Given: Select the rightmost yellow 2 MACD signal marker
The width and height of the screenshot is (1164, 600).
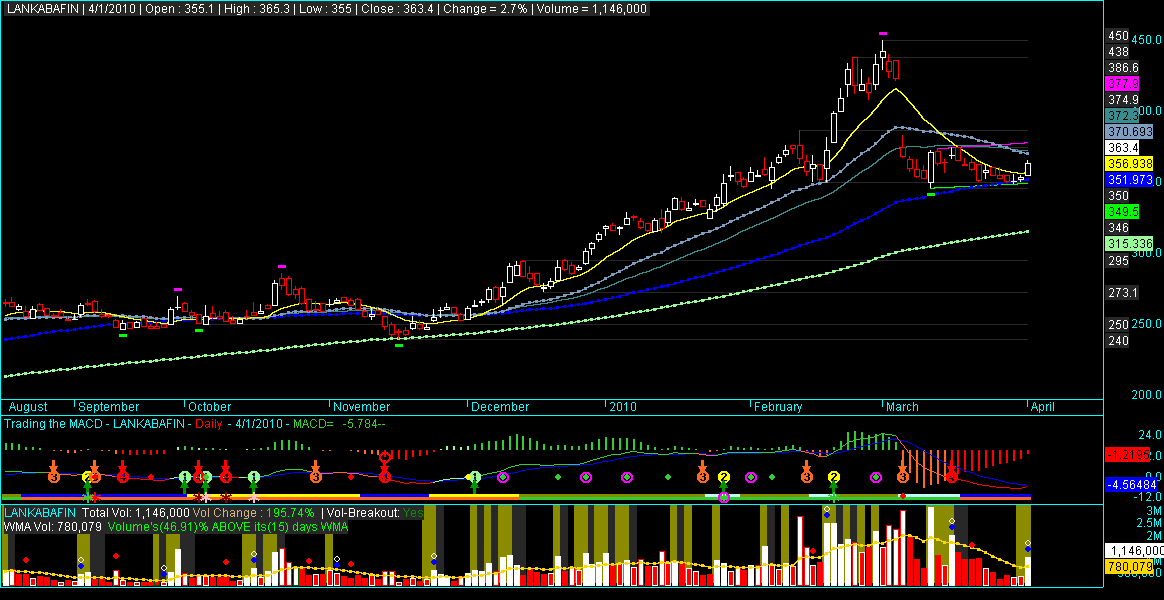Looking at the screenshot, I should [x=834, y=477].
